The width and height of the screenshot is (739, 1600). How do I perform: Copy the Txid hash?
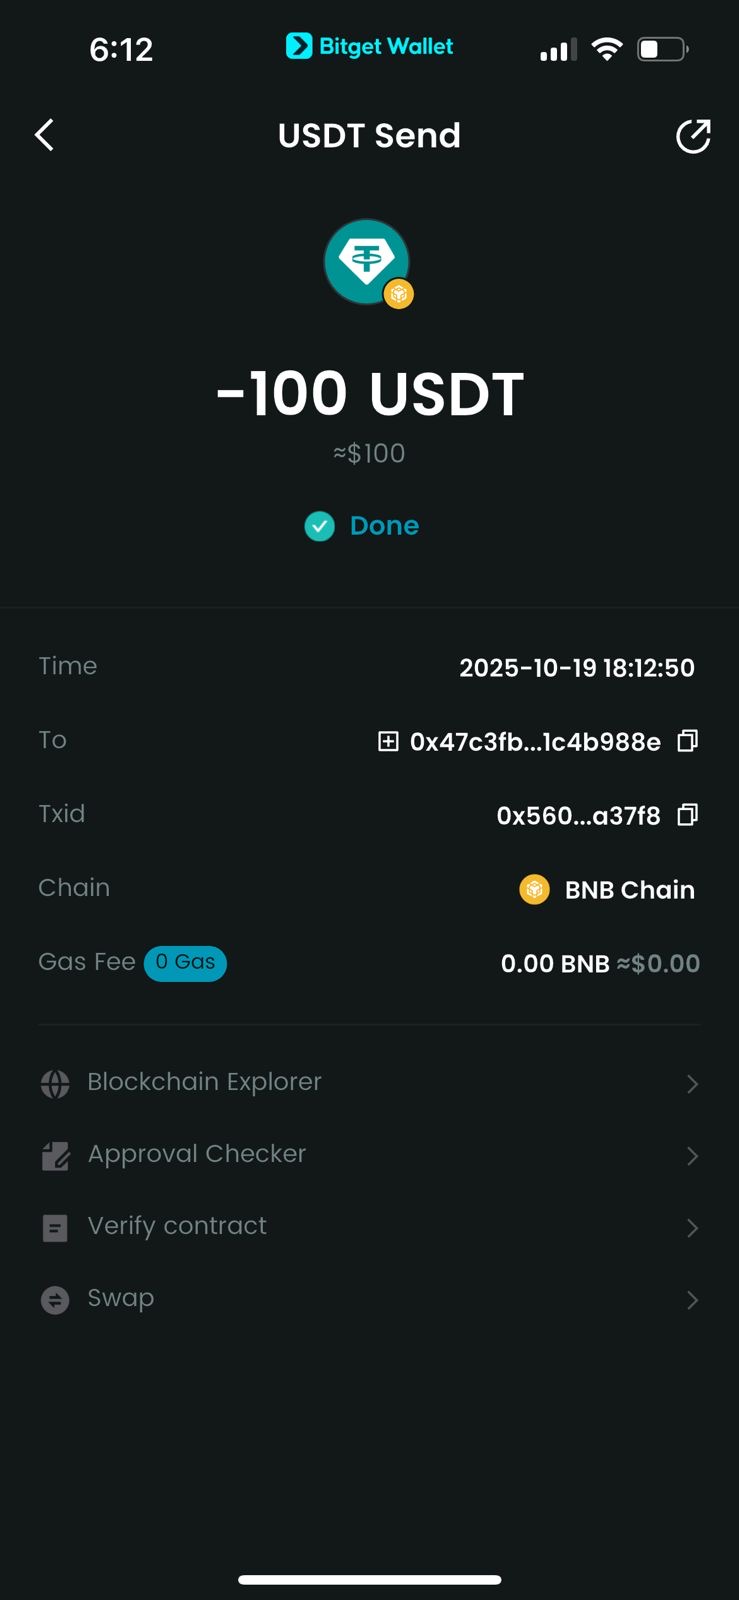(x=687, y=815)
